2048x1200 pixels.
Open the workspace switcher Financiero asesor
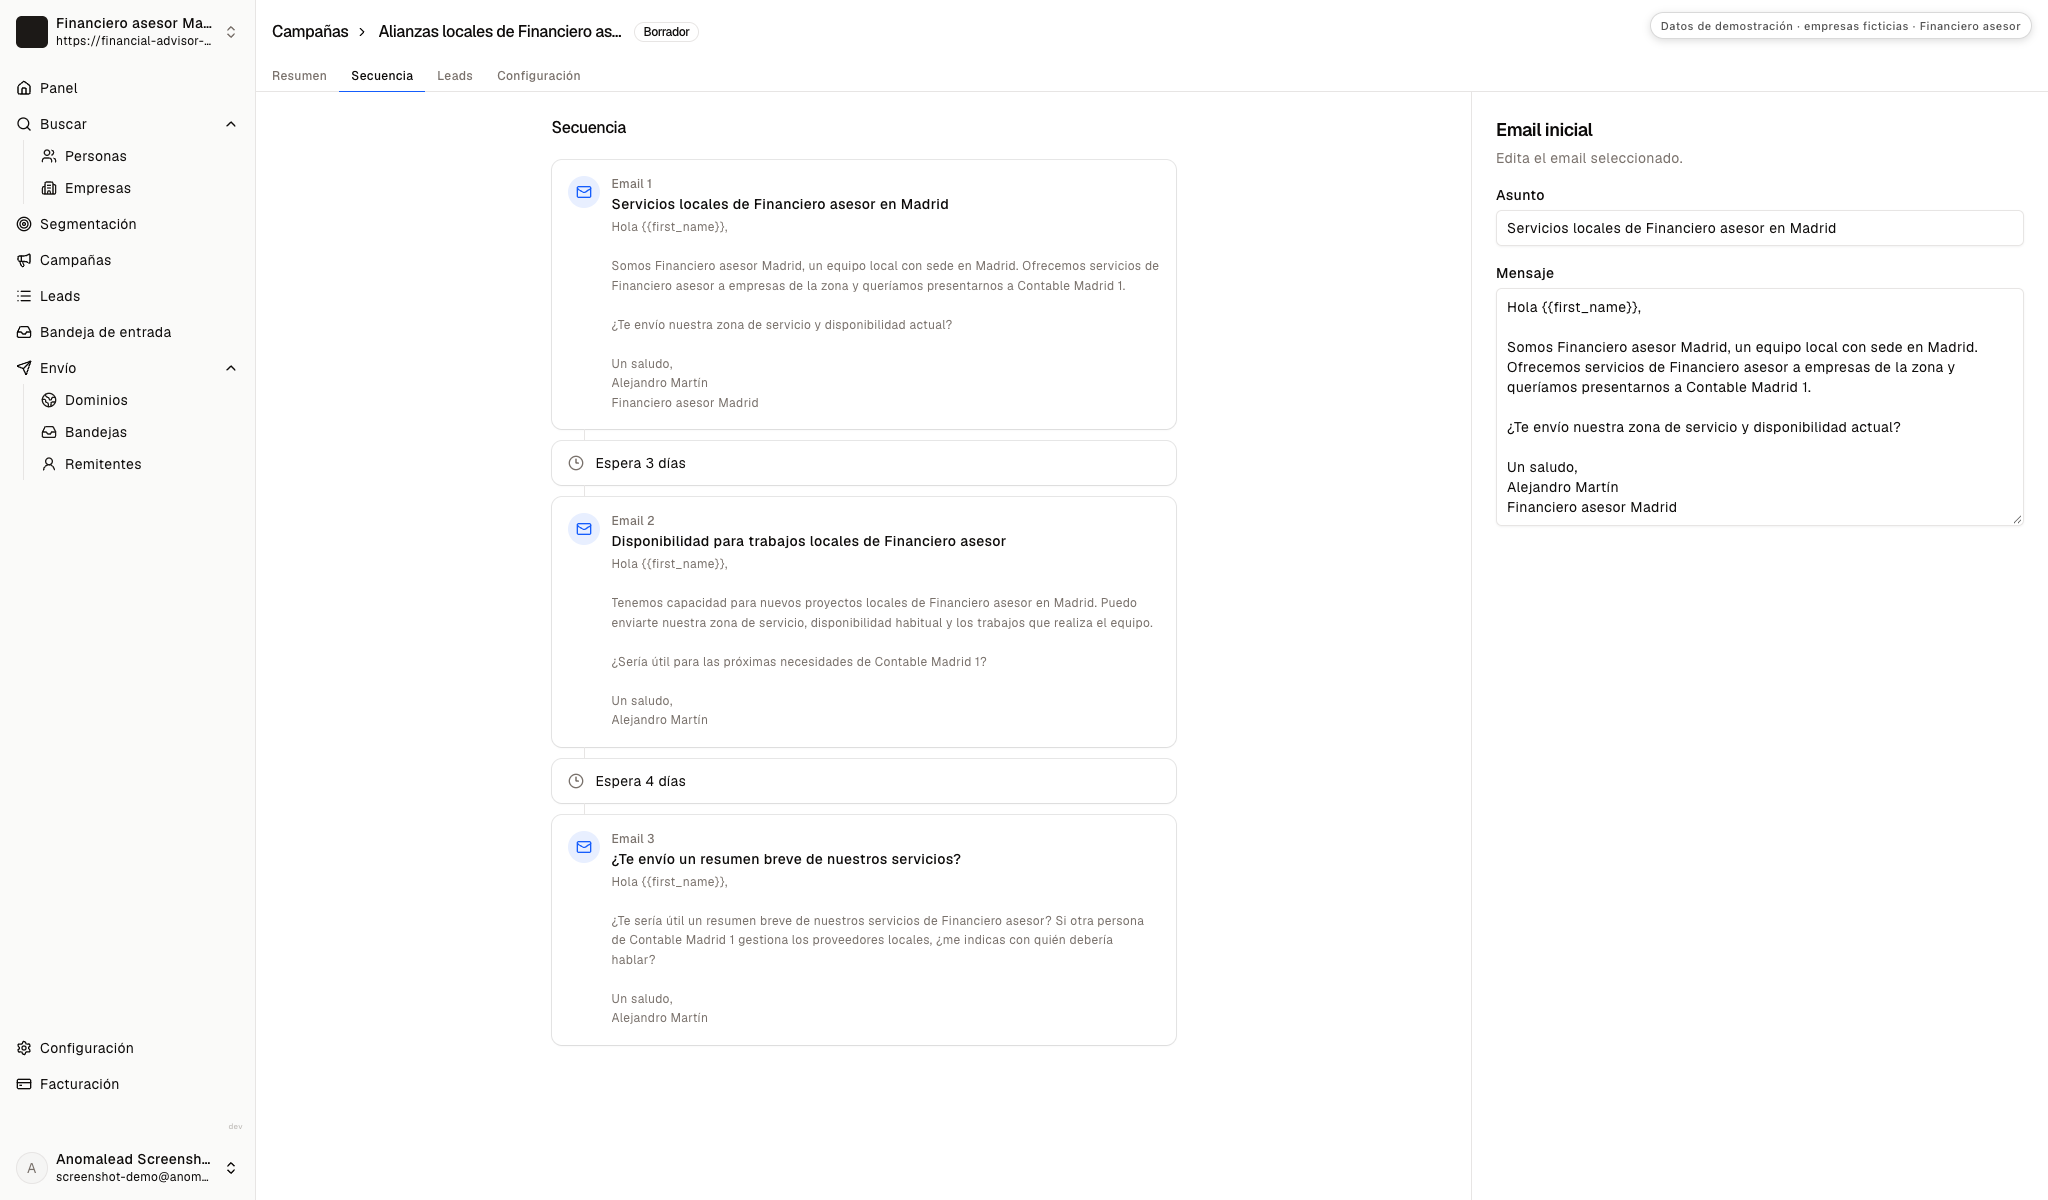[x=128, y=32]
